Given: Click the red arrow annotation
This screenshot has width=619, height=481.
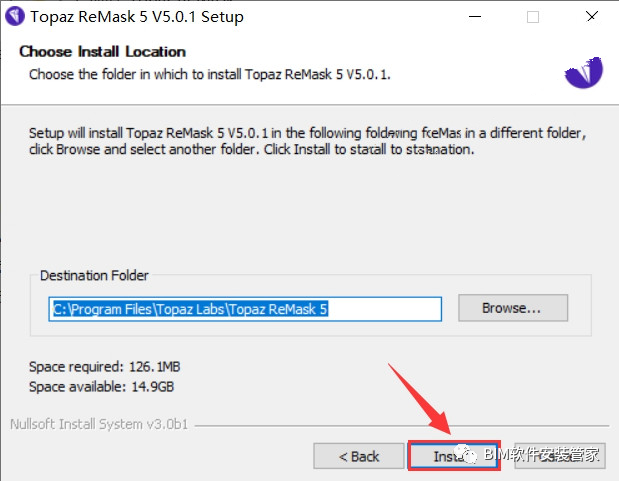Looking at the screenshot, I should [x=420, y=399].
